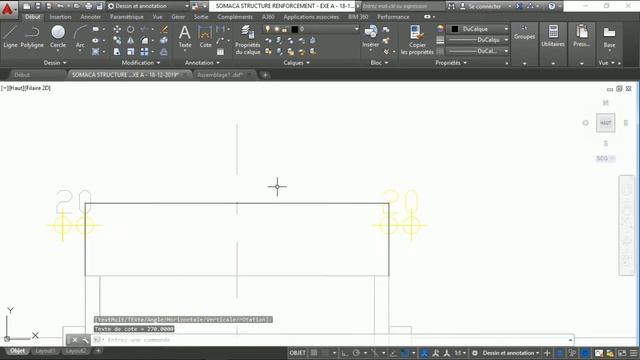
Task: Switch to the Assemblage1 drawing tab
Action: coord(220,75)
